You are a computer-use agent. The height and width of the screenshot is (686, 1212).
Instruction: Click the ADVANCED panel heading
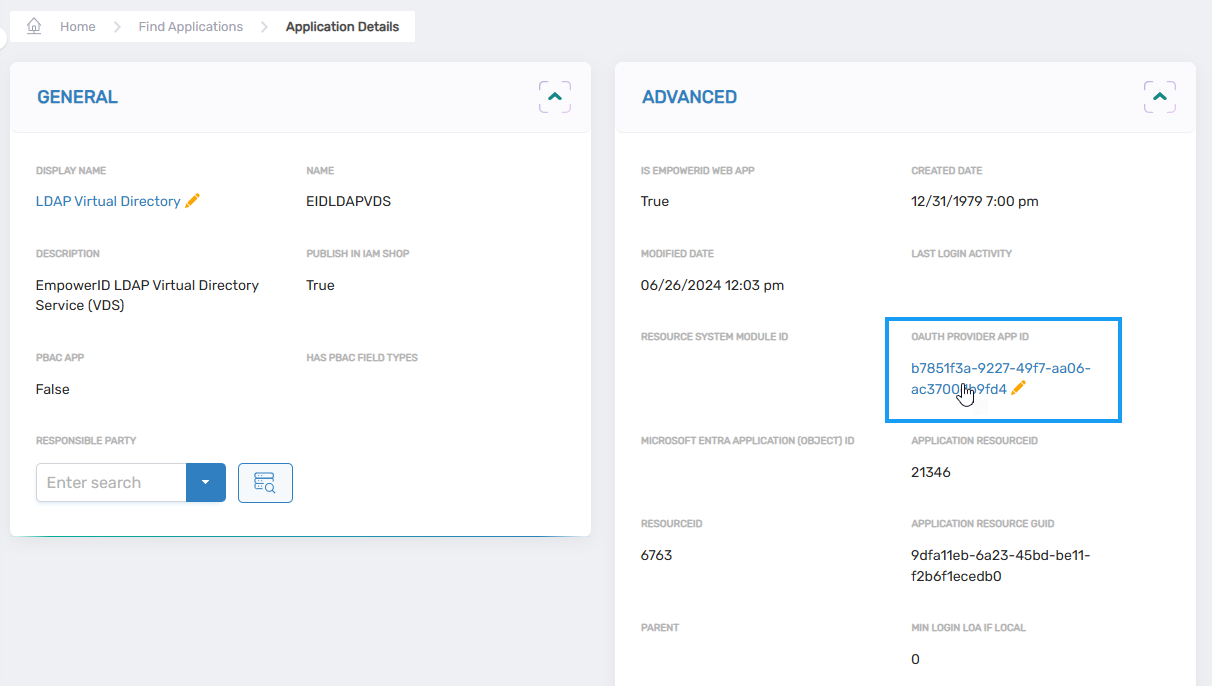pos(689,97)
